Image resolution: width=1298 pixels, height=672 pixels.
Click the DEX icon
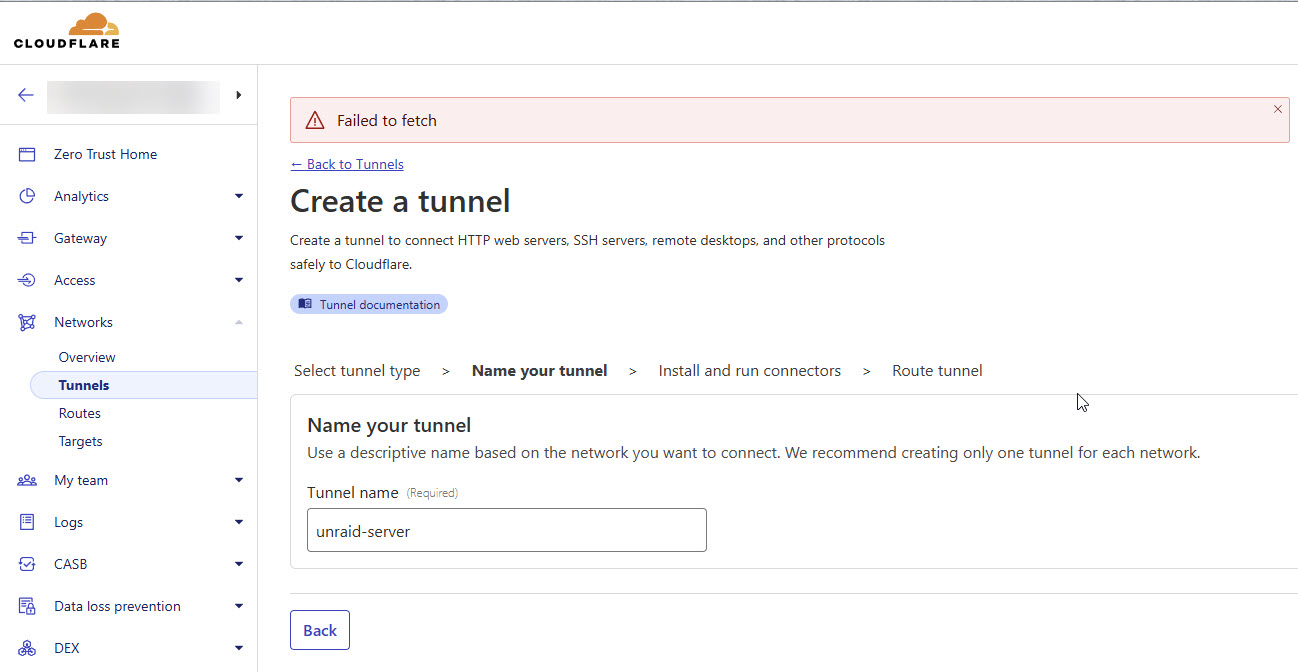click(x=27, y=648)
